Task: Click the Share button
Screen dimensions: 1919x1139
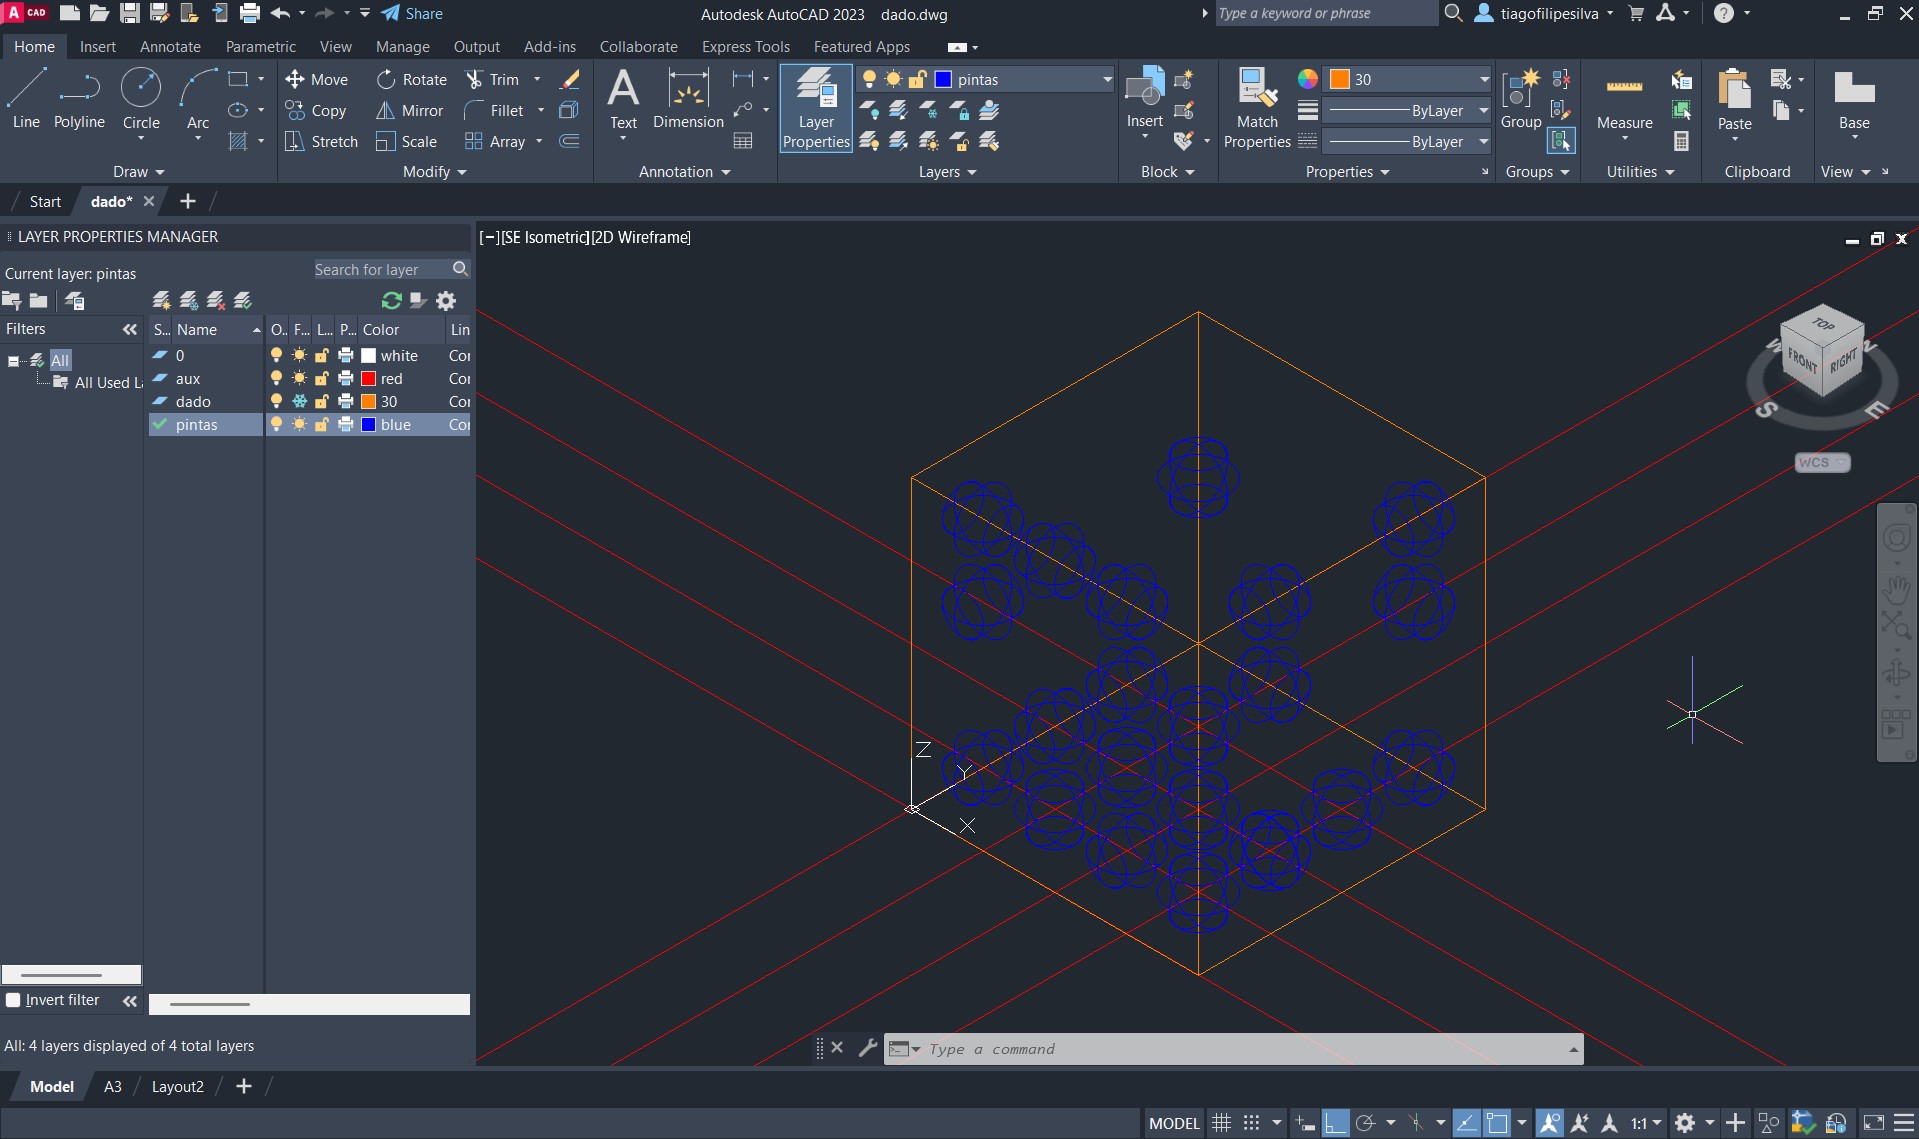Action: pyautogui.click(x=413, y=14)
